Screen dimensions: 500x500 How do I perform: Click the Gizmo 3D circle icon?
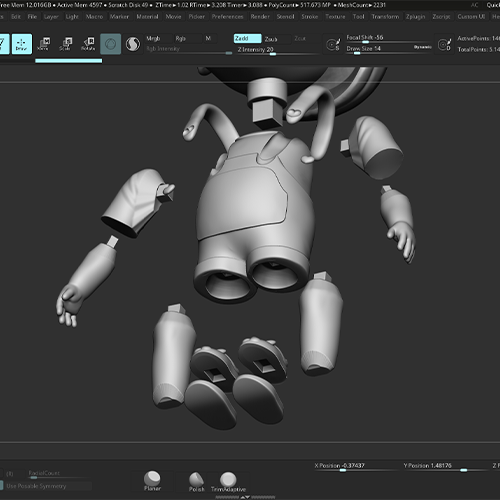pos(110,44)
